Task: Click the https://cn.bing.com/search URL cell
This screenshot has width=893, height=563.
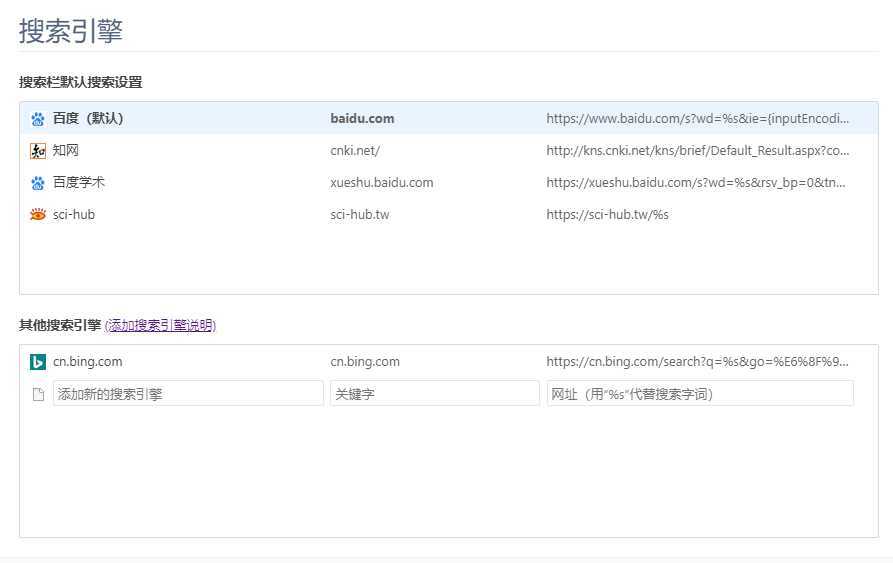Action: click(x=698, y=361)
